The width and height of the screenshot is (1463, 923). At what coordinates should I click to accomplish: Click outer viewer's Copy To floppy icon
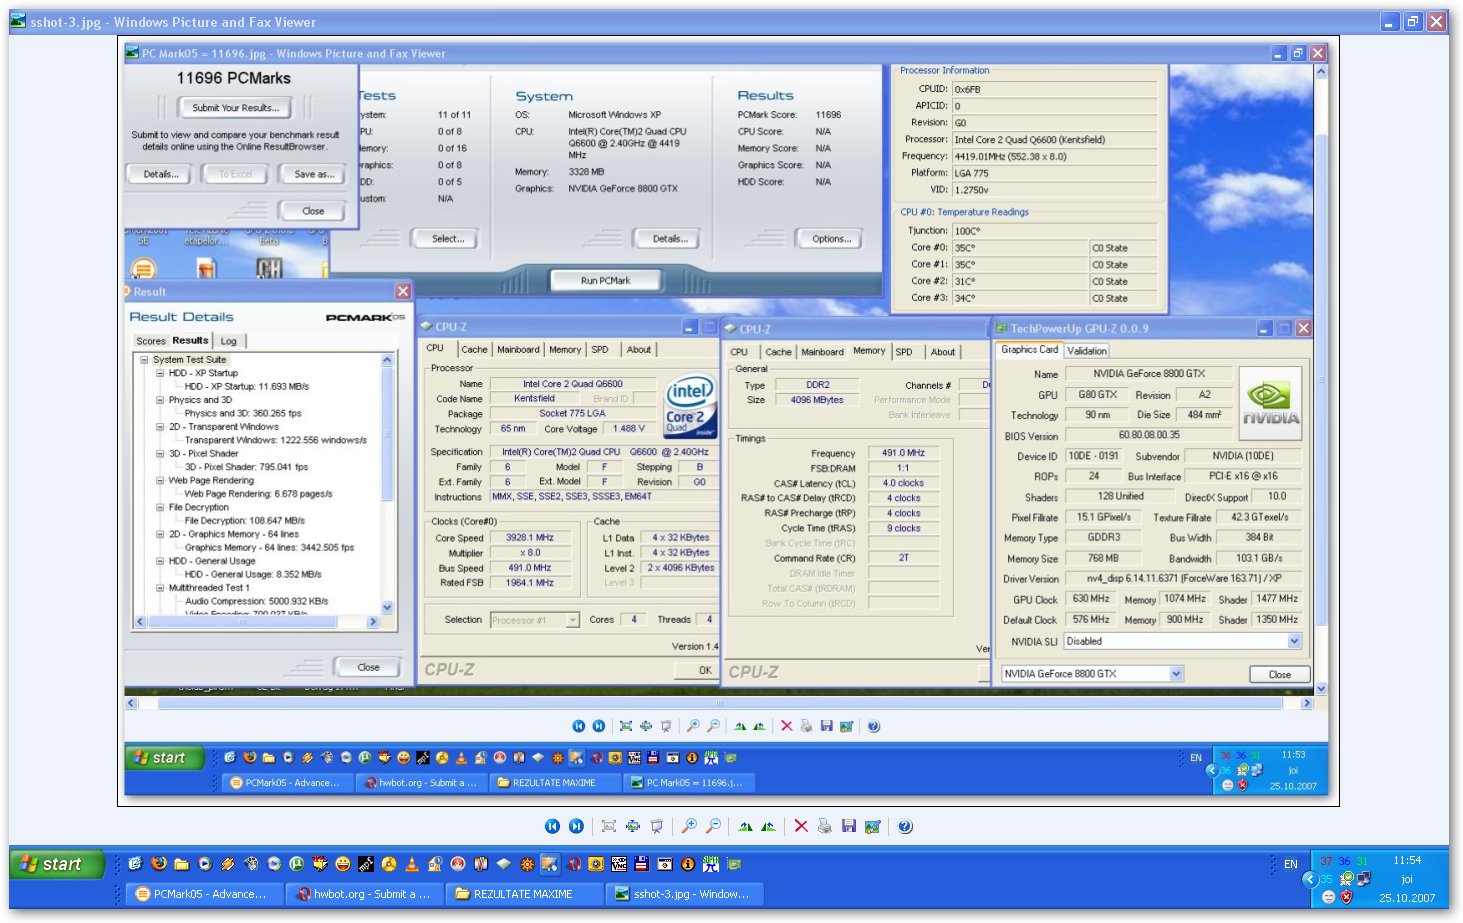848,826
